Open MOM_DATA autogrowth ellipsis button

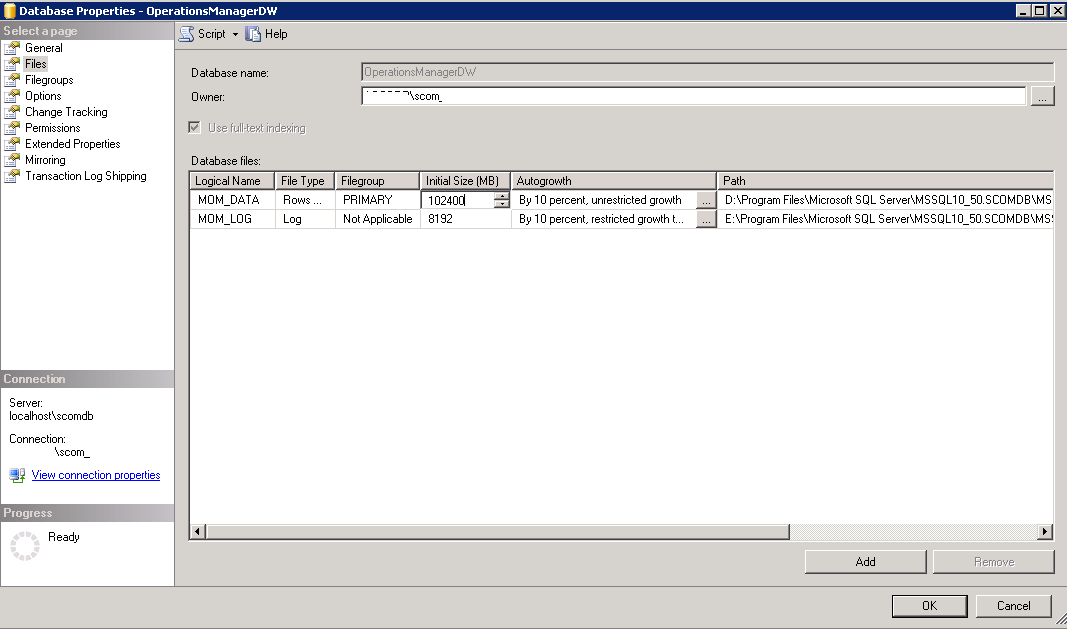click(706, 200)
